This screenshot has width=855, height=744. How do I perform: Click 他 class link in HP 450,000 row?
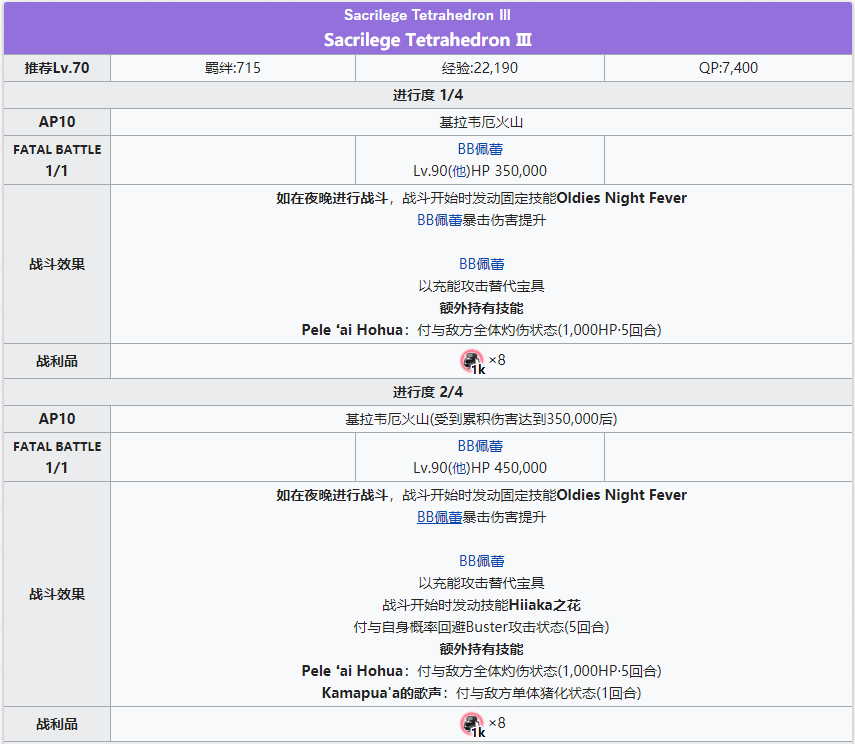[459, 467]
